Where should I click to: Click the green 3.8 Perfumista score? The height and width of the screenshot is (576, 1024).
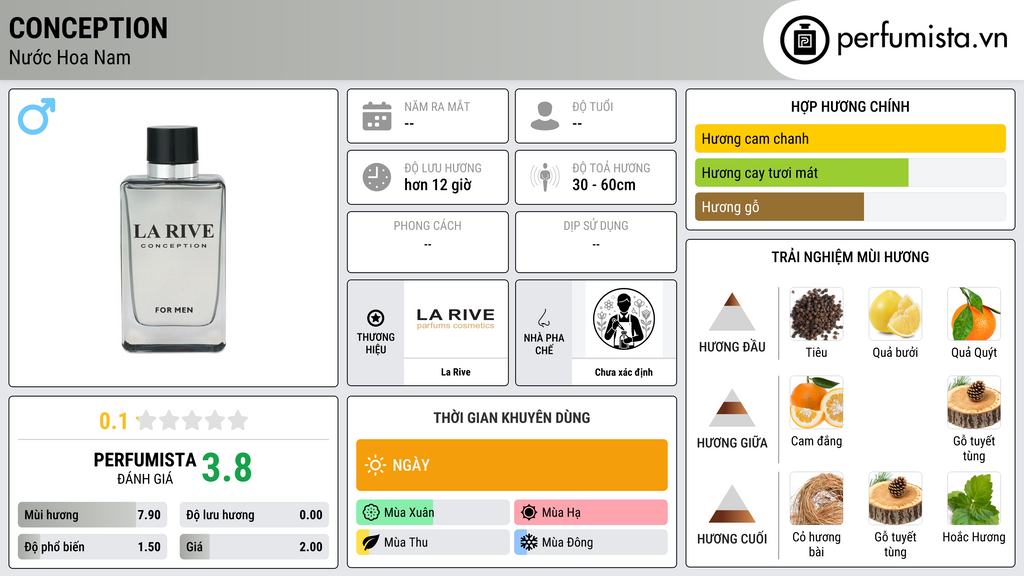click(x=227, y=468)
